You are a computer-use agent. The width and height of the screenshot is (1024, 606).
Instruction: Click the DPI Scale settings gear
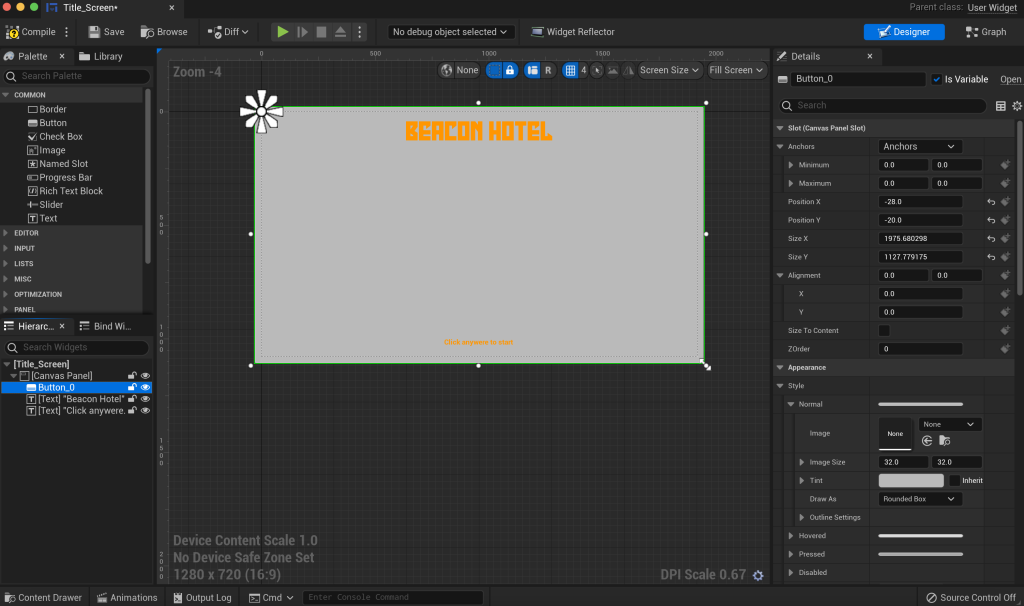click(757, 575)
